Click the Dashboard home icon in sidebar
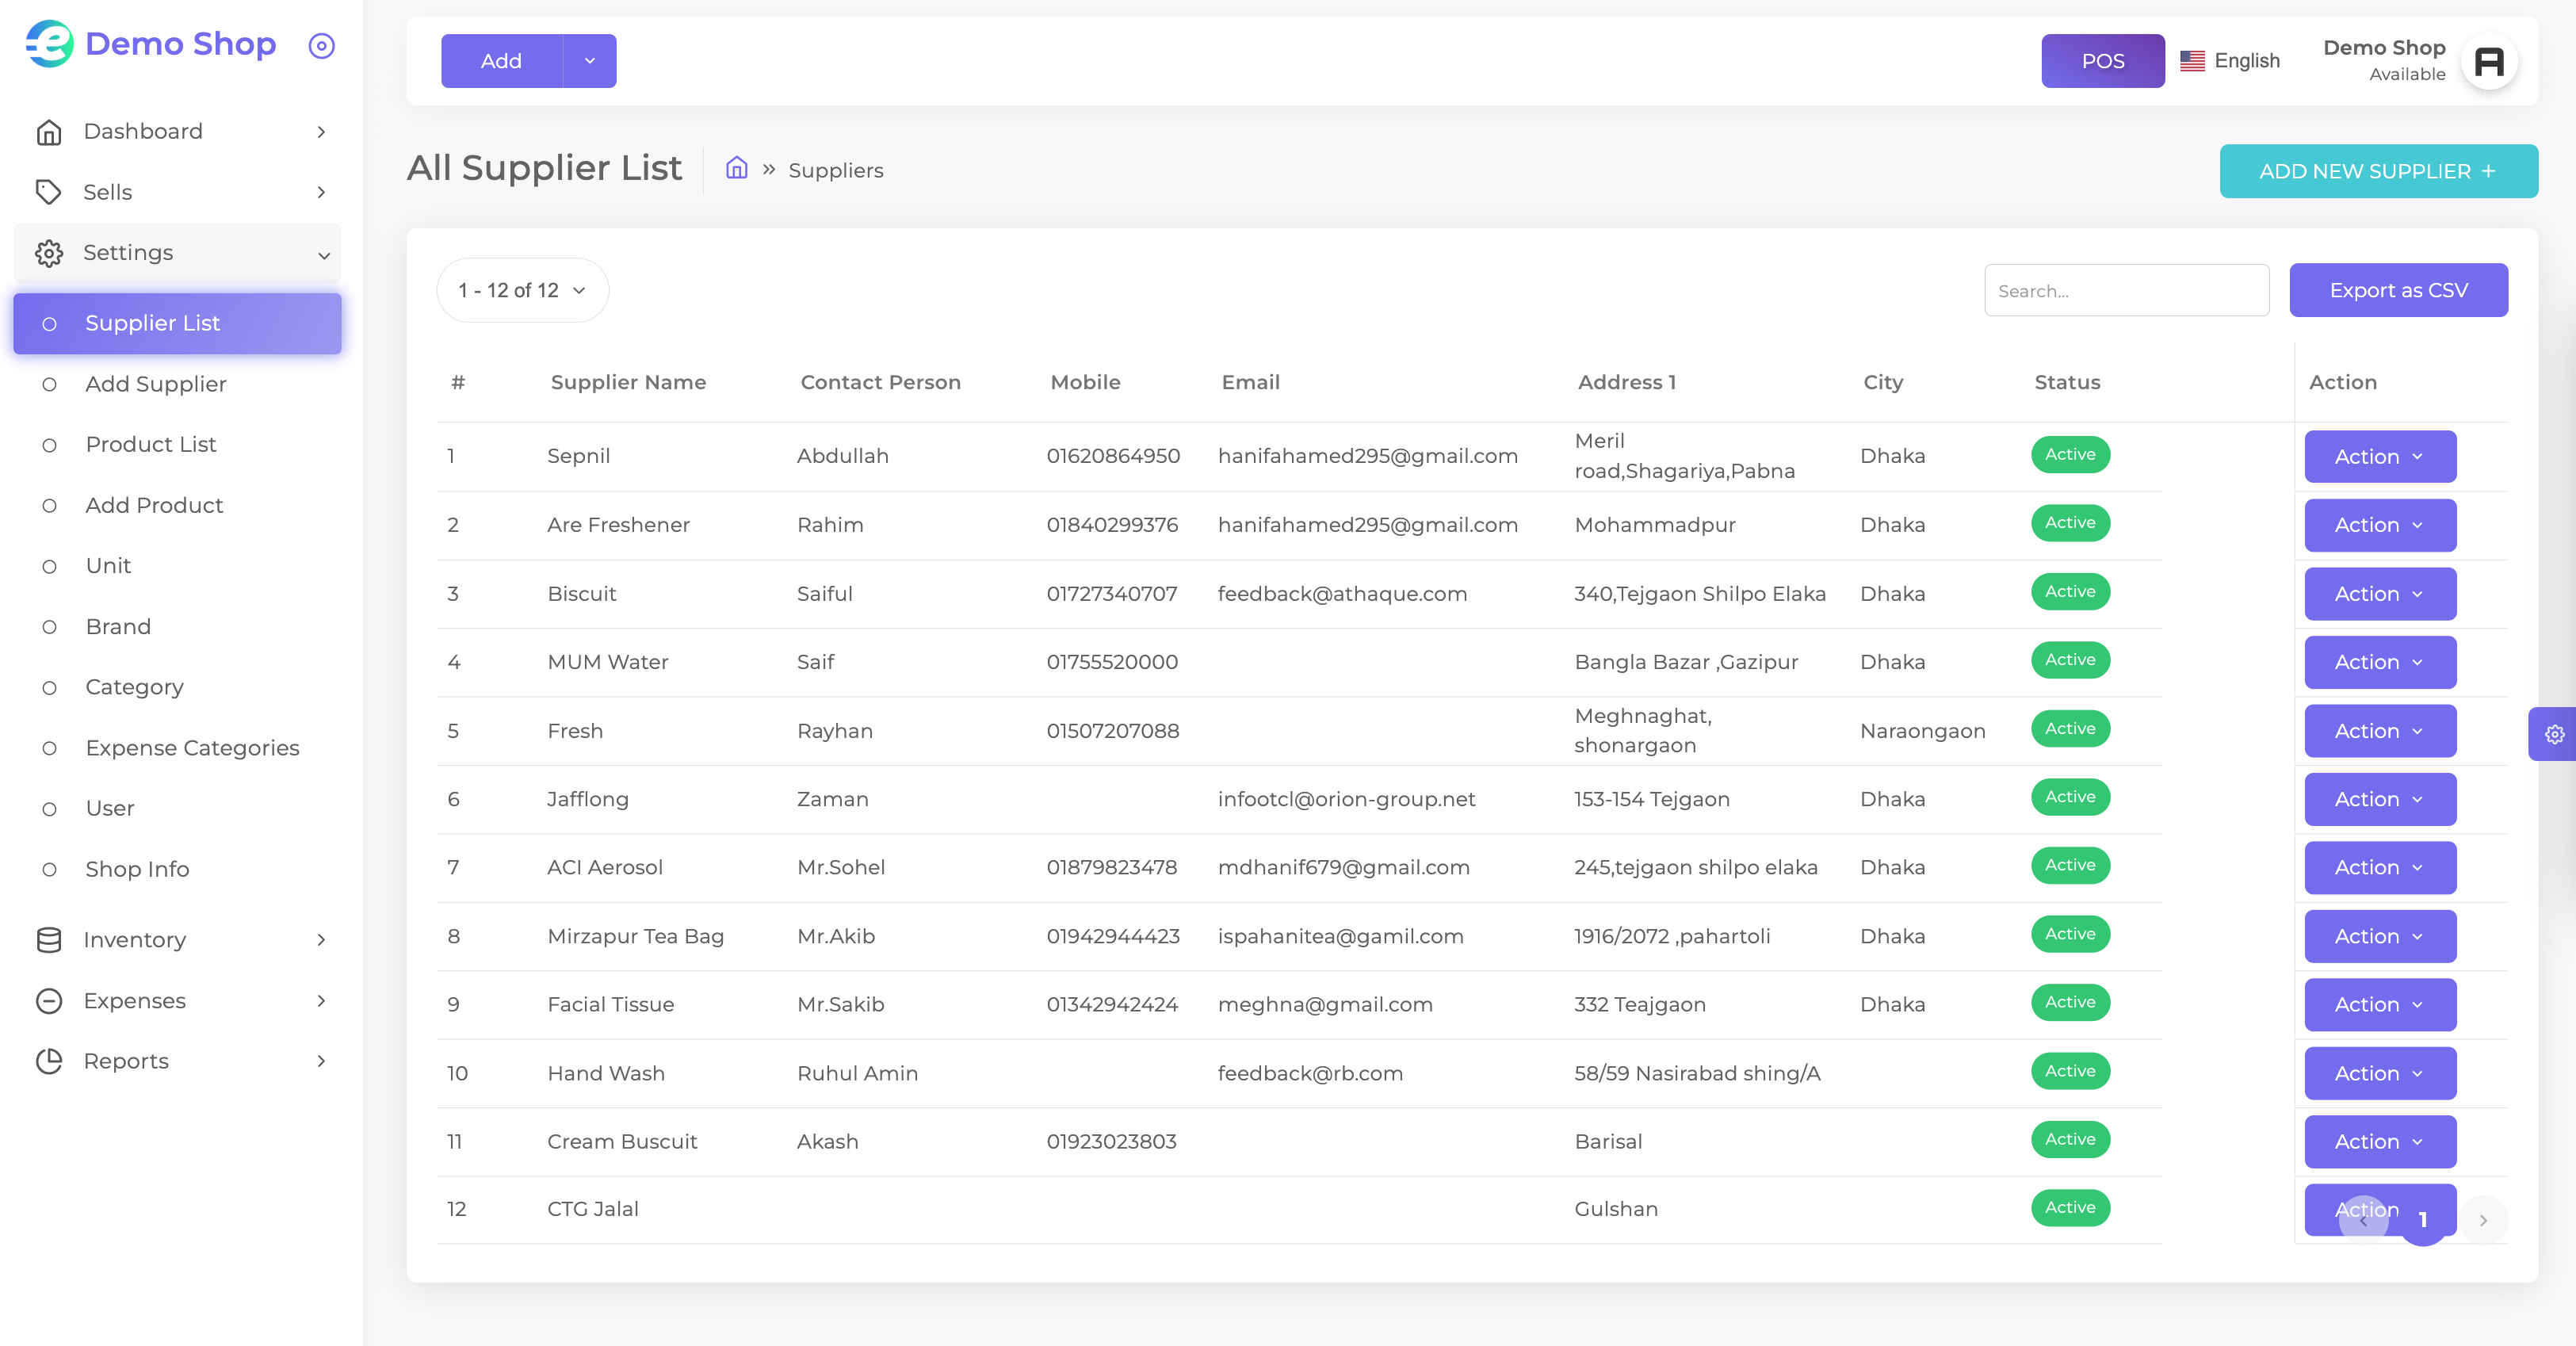2576x1346 pixels. [x=49, y=132]
